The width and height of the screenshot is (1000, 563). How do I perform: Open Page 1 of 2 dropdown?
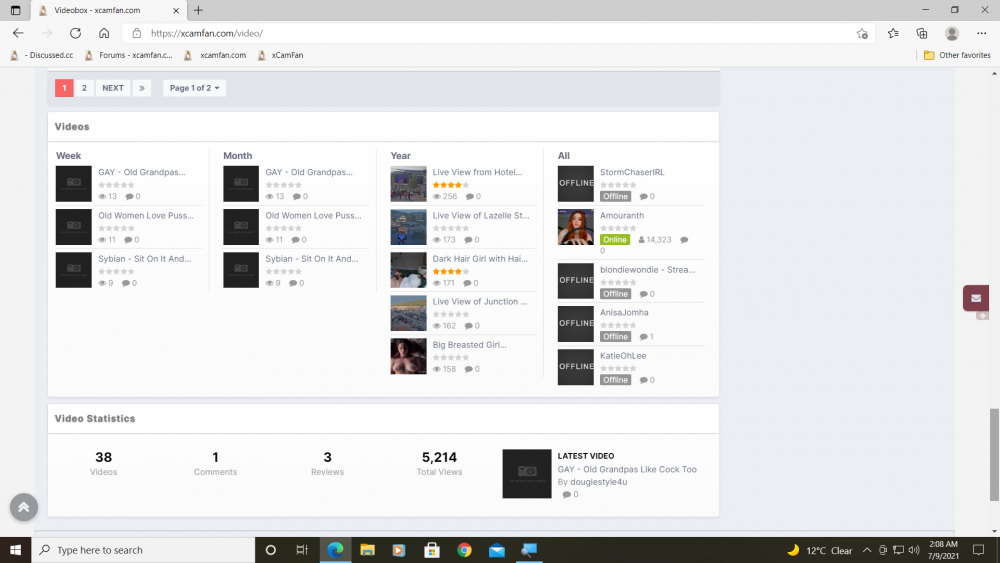pos(195,88)
